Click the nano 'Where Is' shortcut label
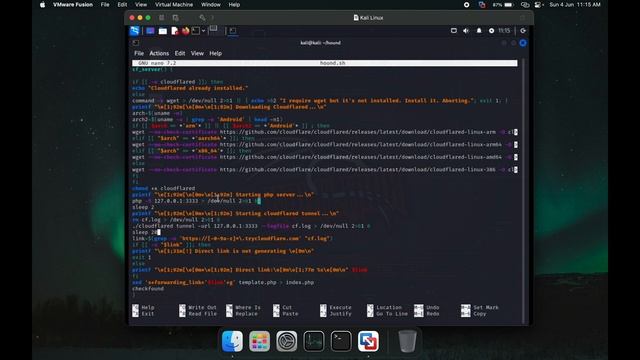This screenshot has height=360, width=640. coord(247,307)
